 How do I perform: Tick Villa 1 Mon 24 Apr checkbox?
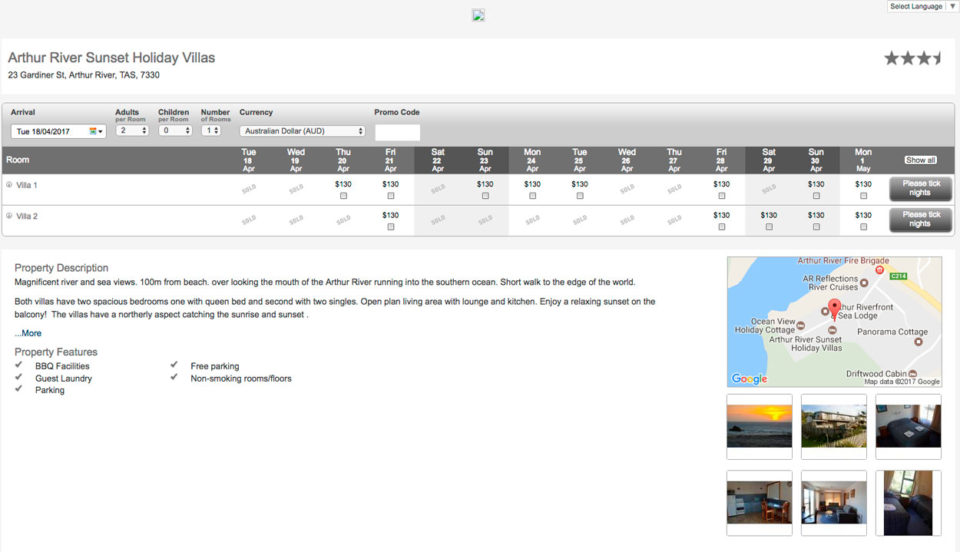pyautogui.click(x=533, y=196)
